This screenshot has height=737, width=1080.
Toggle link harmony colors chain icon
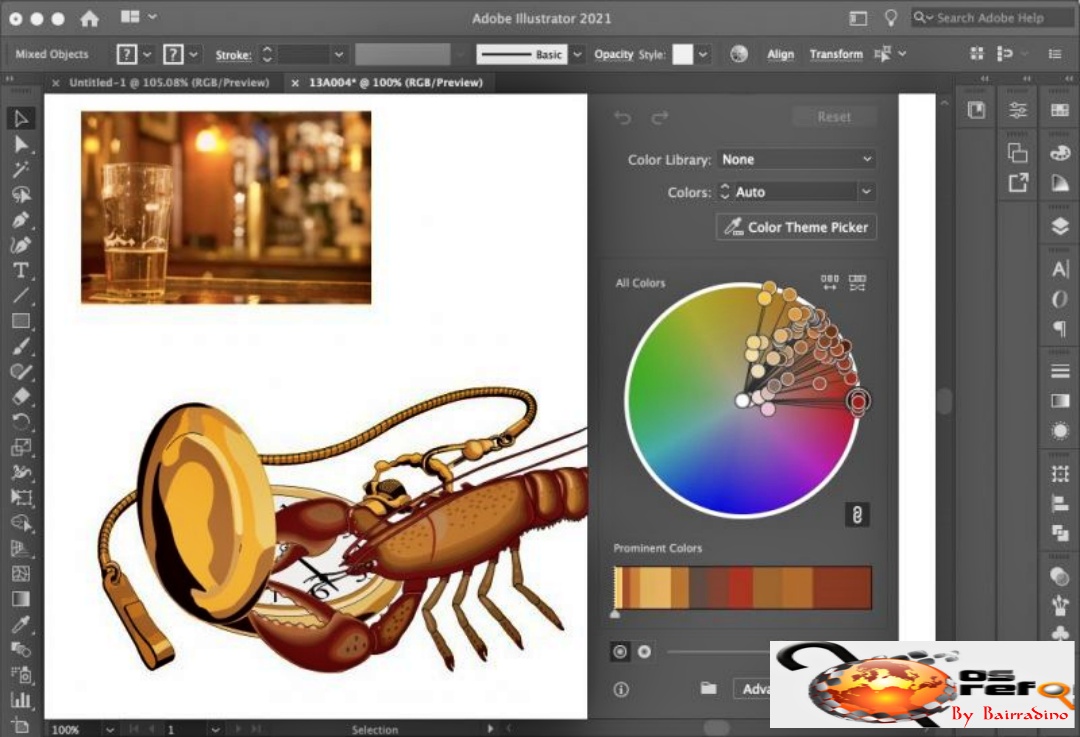point(857,515)
